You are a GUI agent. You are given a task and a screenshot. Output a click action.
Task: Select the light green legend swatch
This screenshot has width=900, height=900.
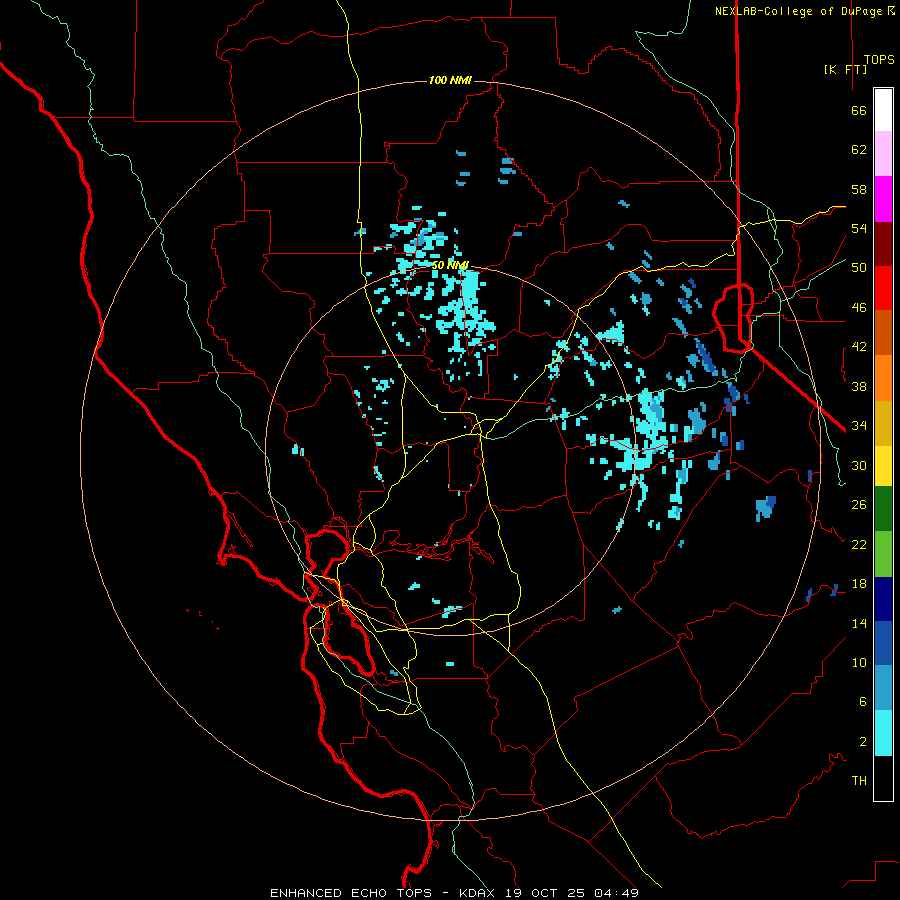(883, 554)
